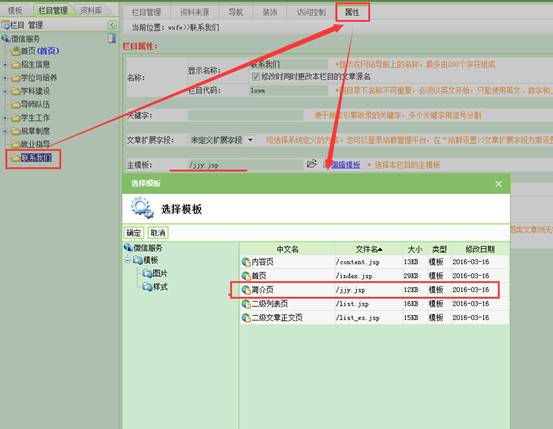Click the 导师队伍 folder icon
Image resolution: width=553 pixels, height=429 pixels.
point(16,104)
